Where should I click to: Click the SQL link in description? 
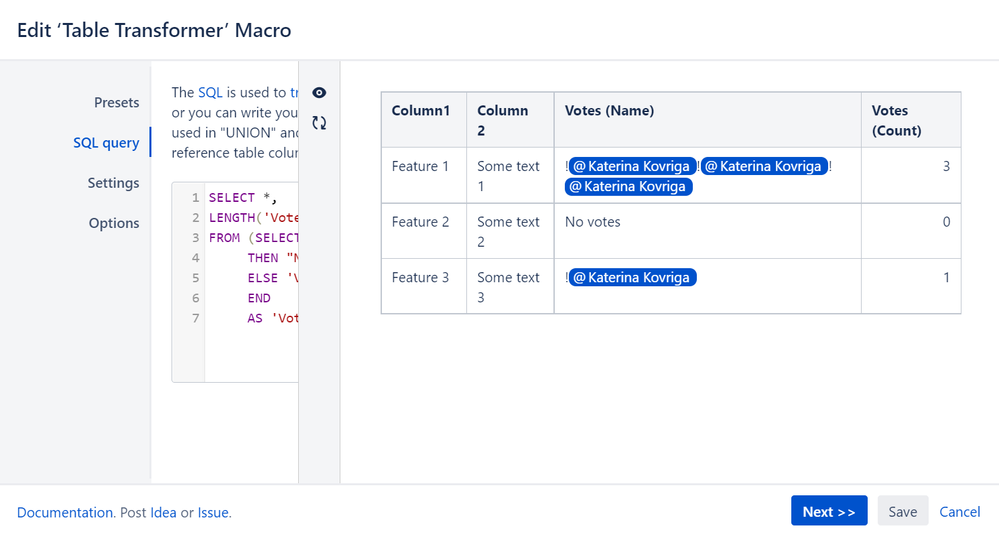[x=210, y=92]
